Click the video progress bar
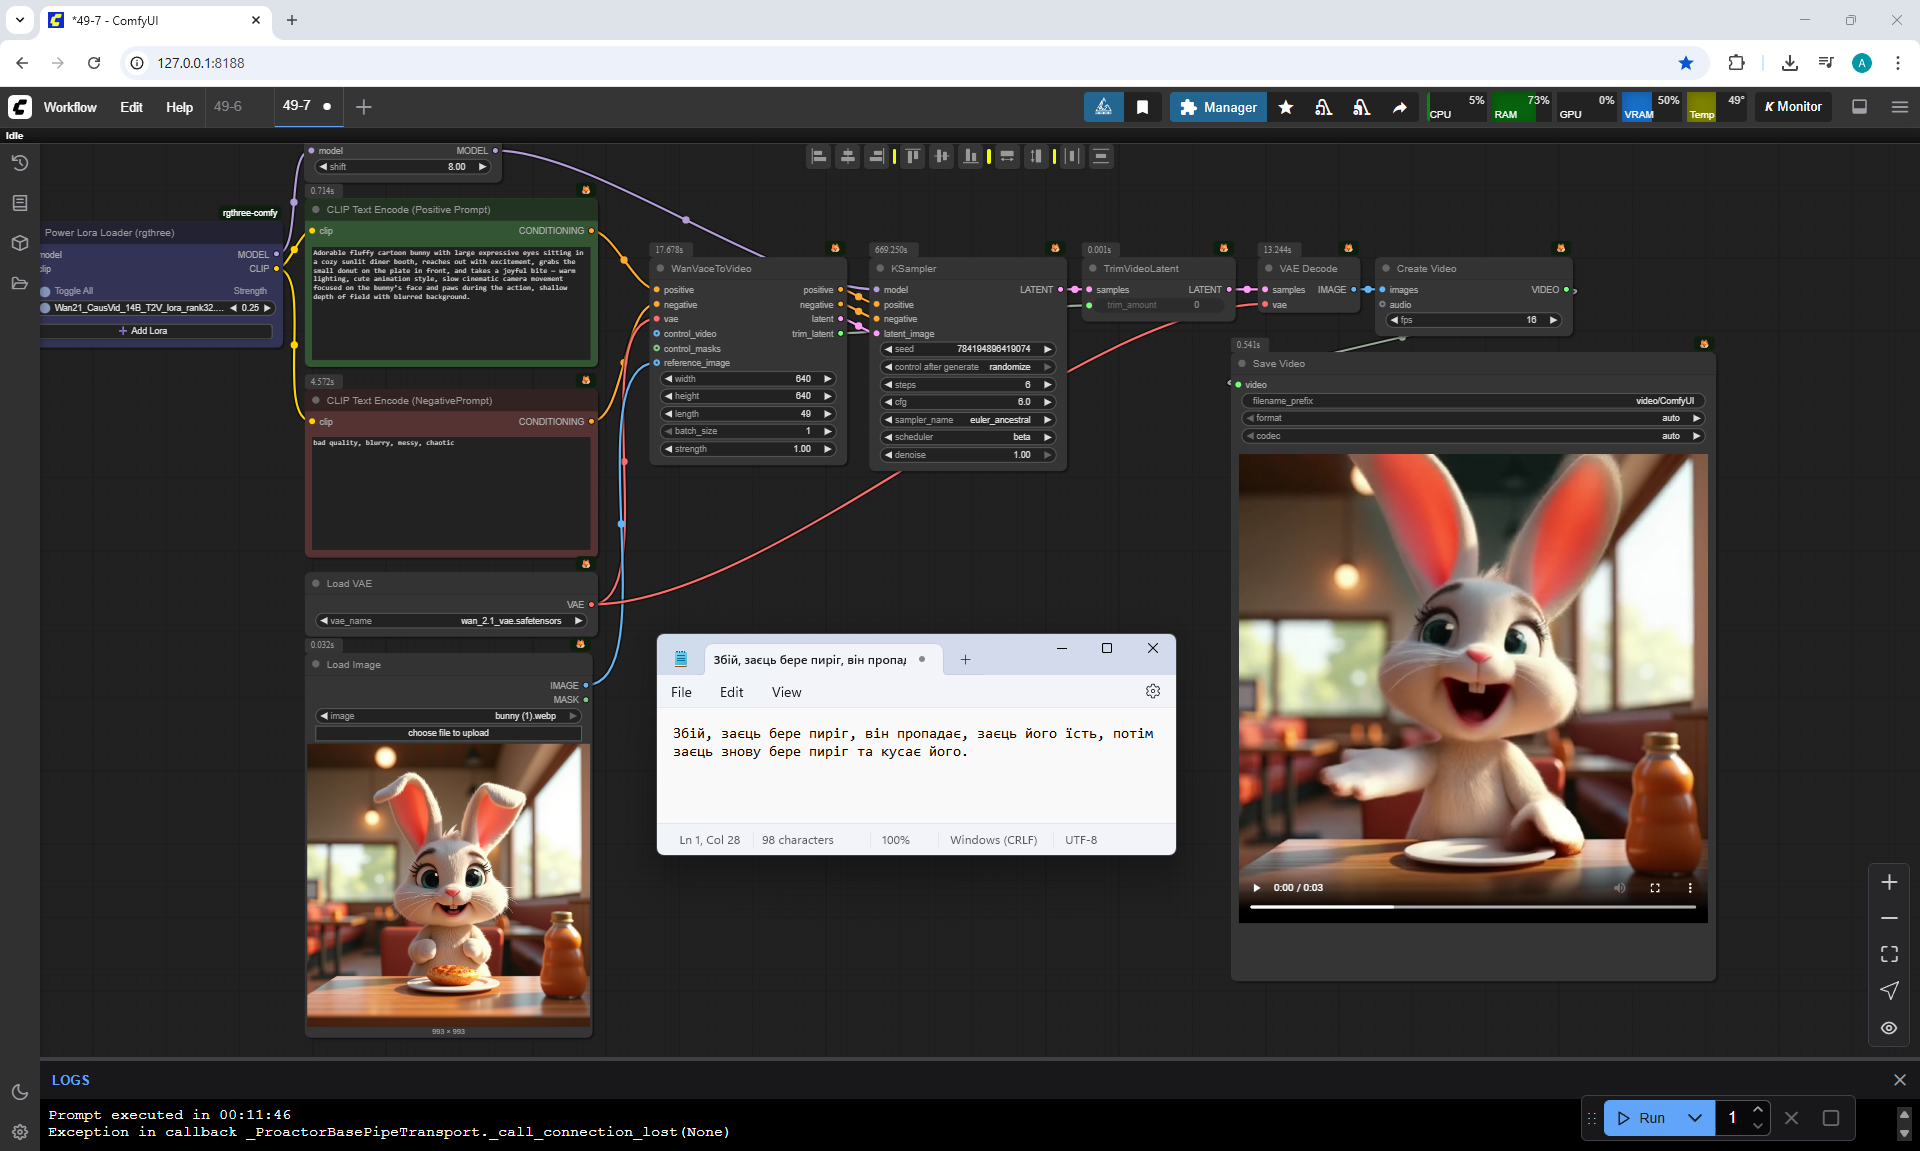The height and width of the screenshot is (1151, 1920). coord(1472,907)
